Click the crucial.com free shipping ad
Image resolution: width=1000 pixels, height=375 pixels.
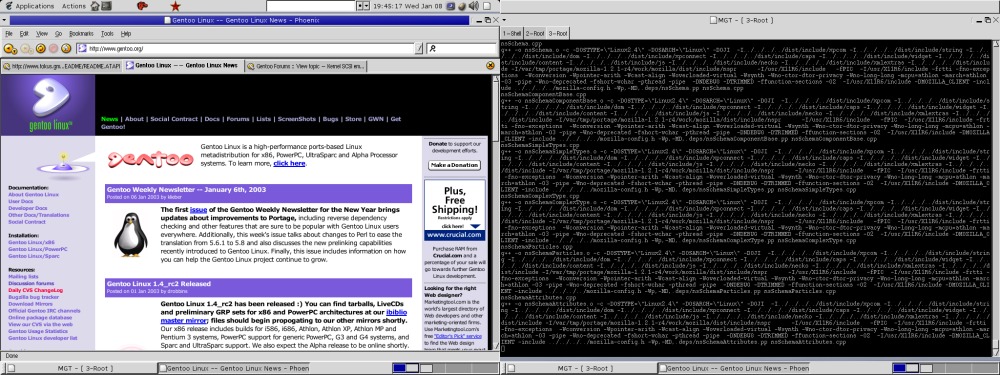(x=454, y=210)
